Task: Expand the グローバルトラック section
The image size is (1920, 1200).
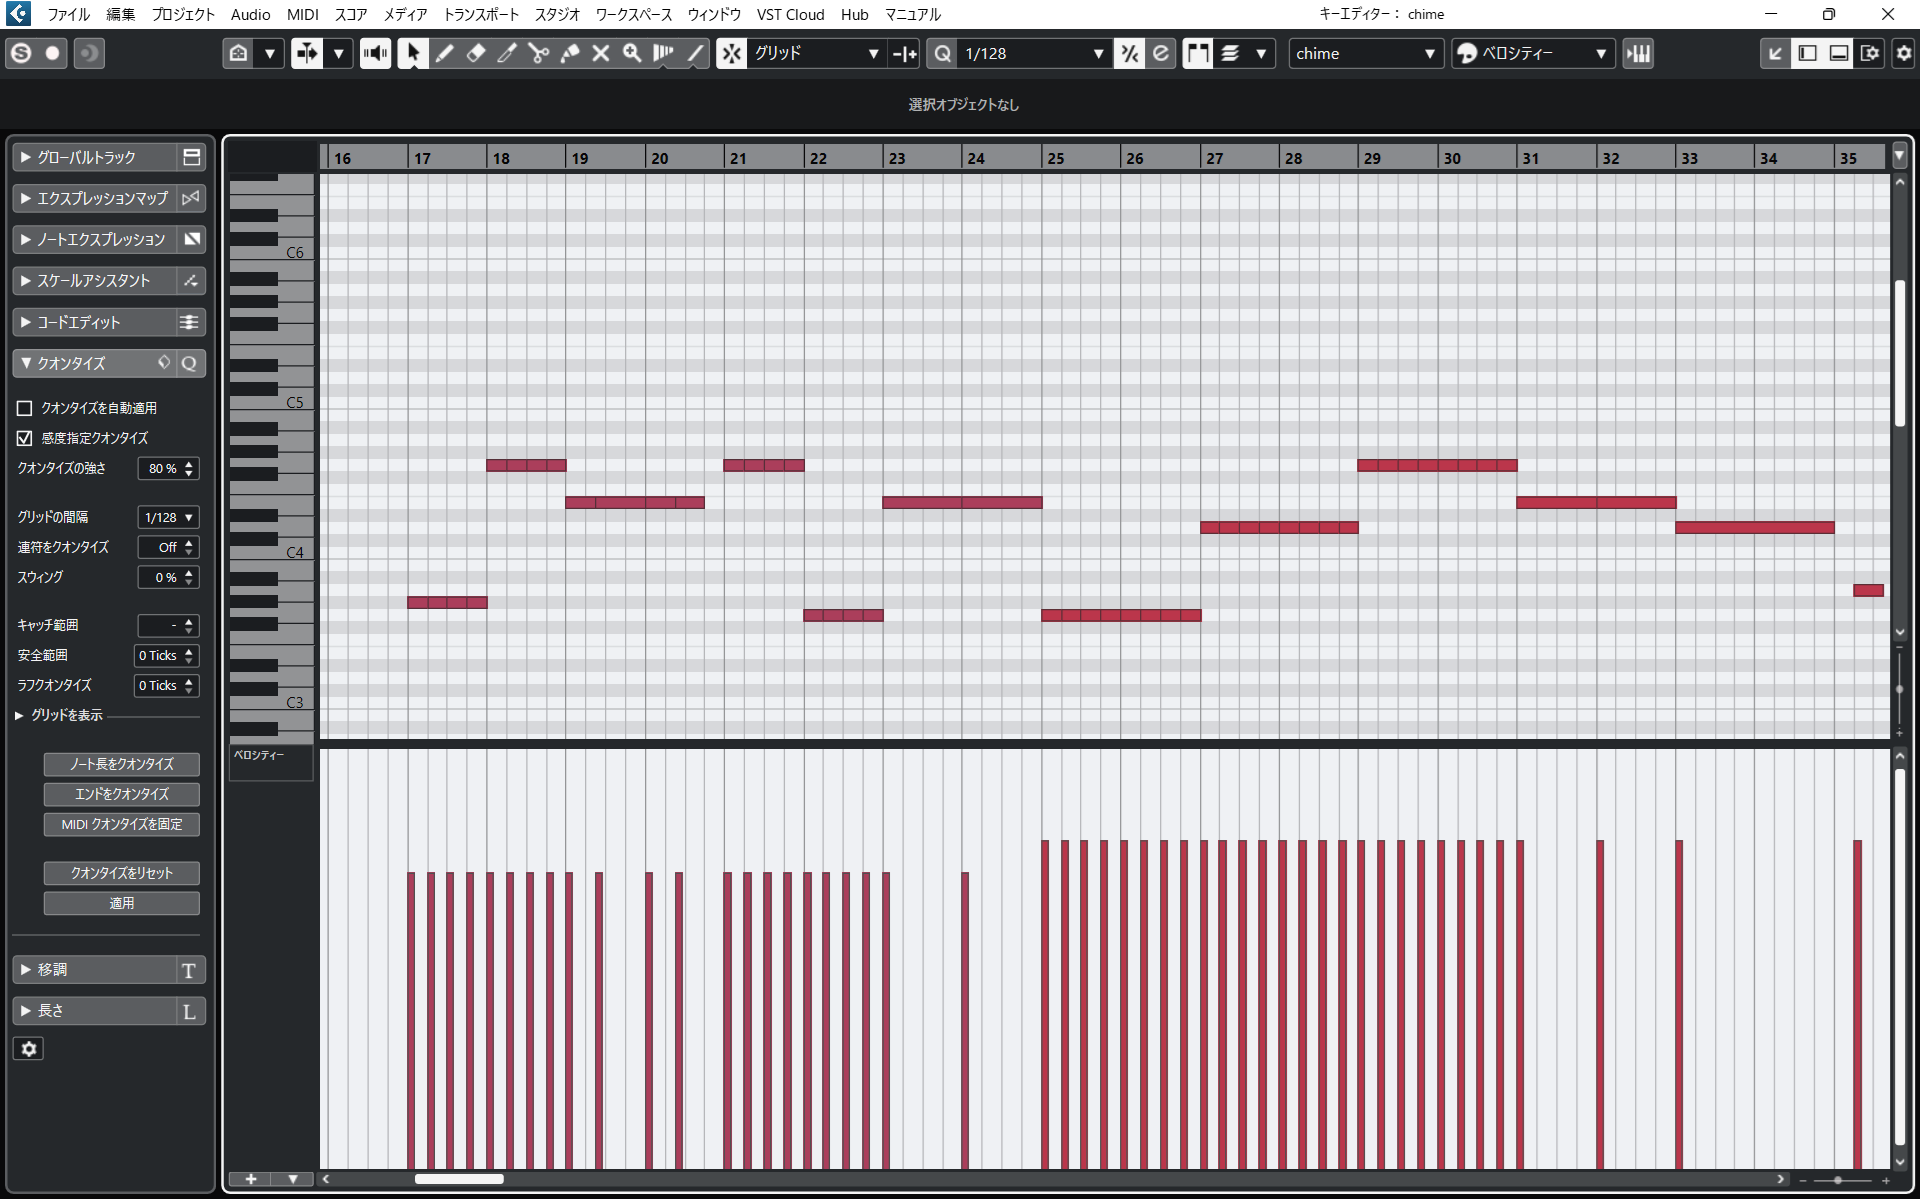Action: coord(93,157)
